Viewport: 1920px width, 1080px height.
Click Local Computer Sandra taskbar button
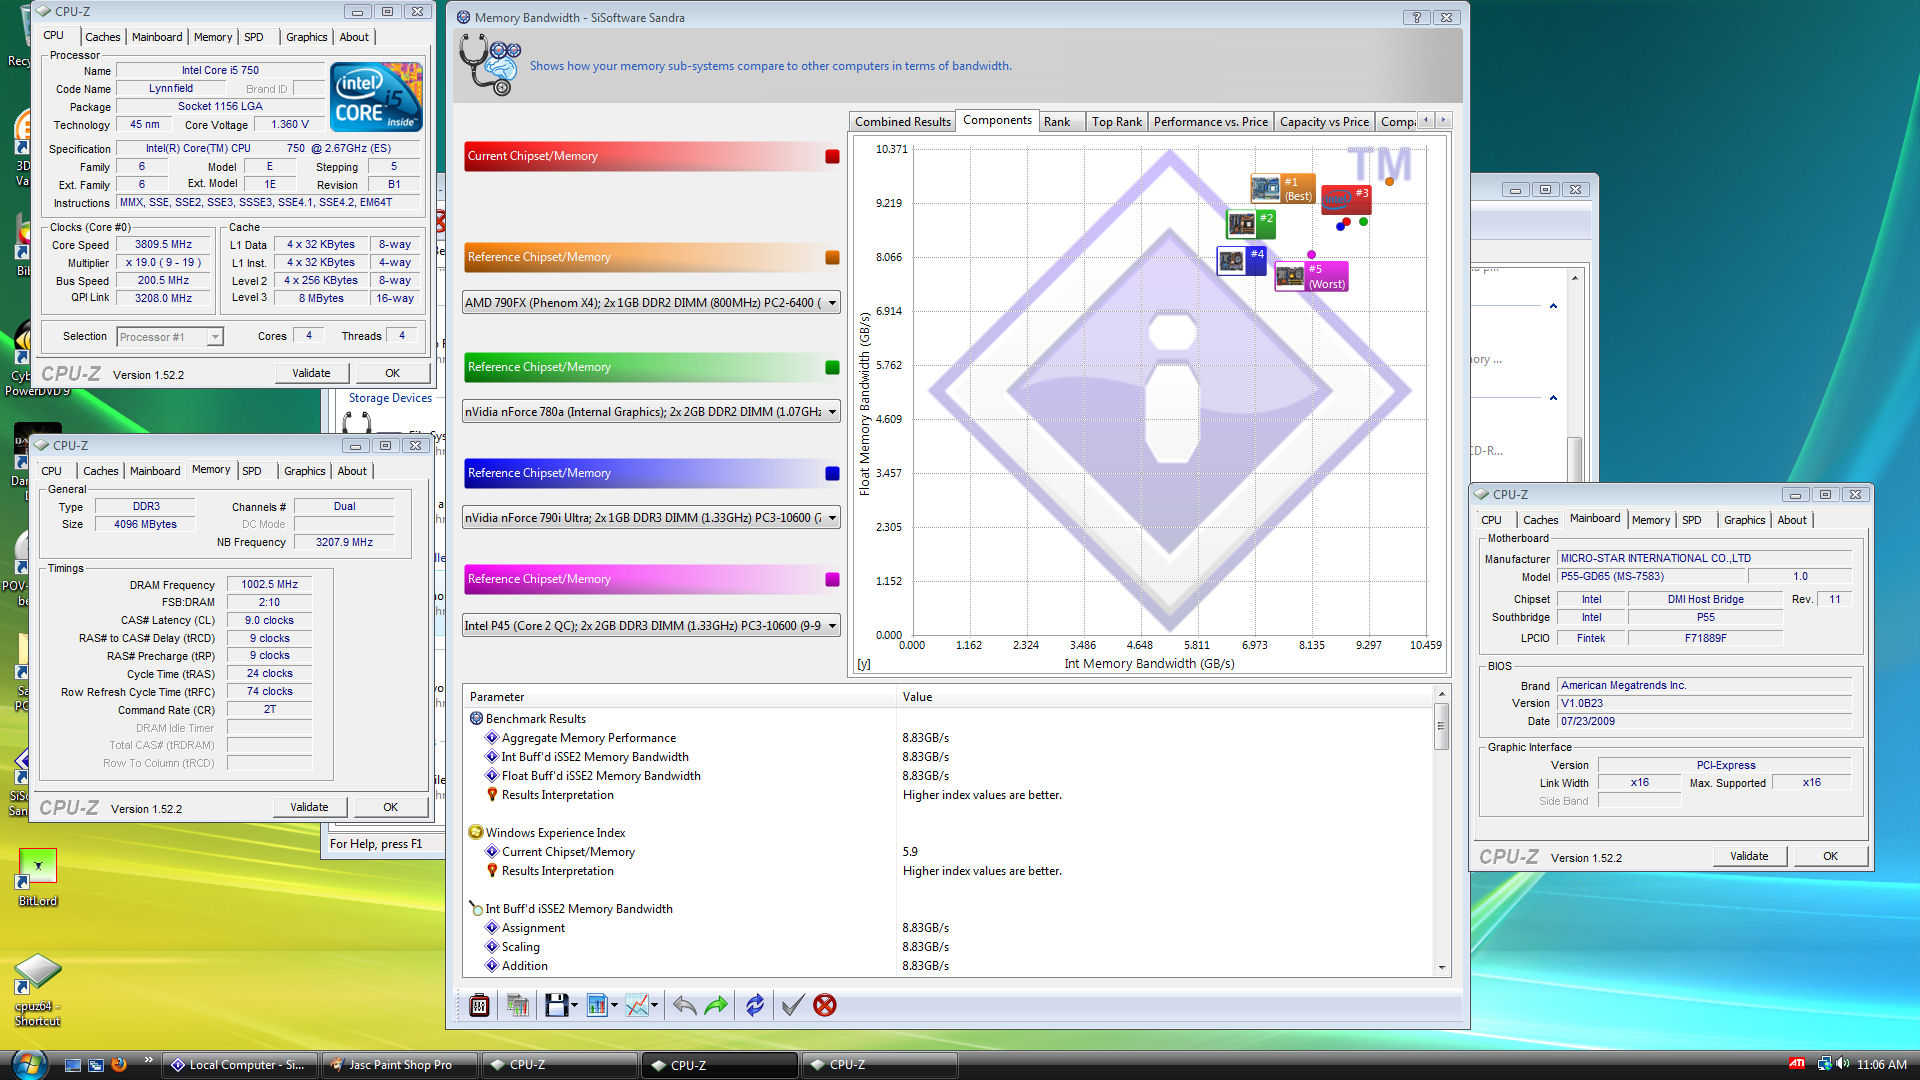[240, 1065]
